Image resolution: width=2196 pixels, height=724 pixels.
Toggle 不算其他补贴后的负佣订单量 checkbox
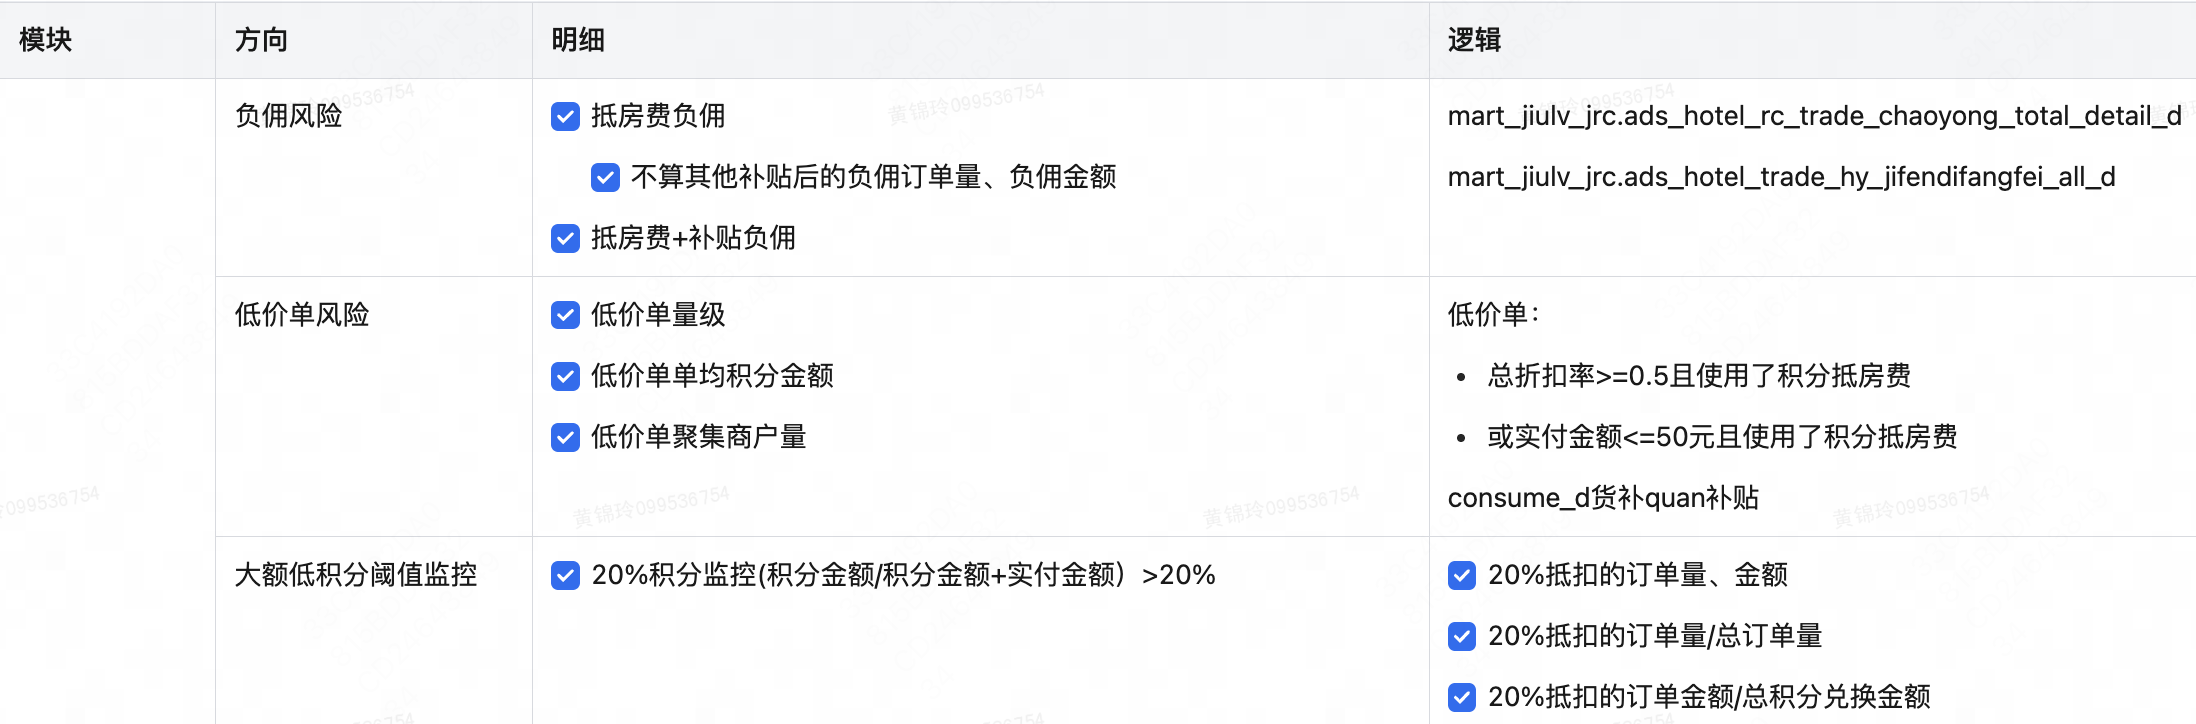605,178
